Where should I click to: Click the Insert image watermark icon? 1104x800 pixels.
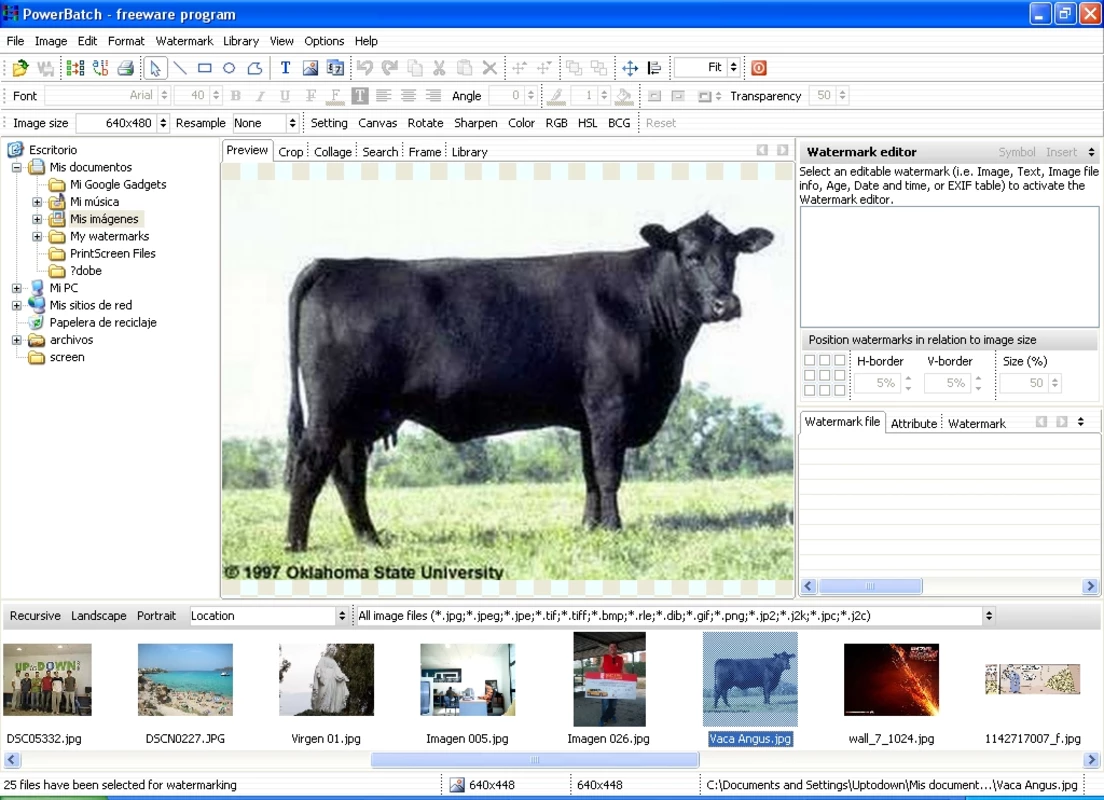(310, 68)
